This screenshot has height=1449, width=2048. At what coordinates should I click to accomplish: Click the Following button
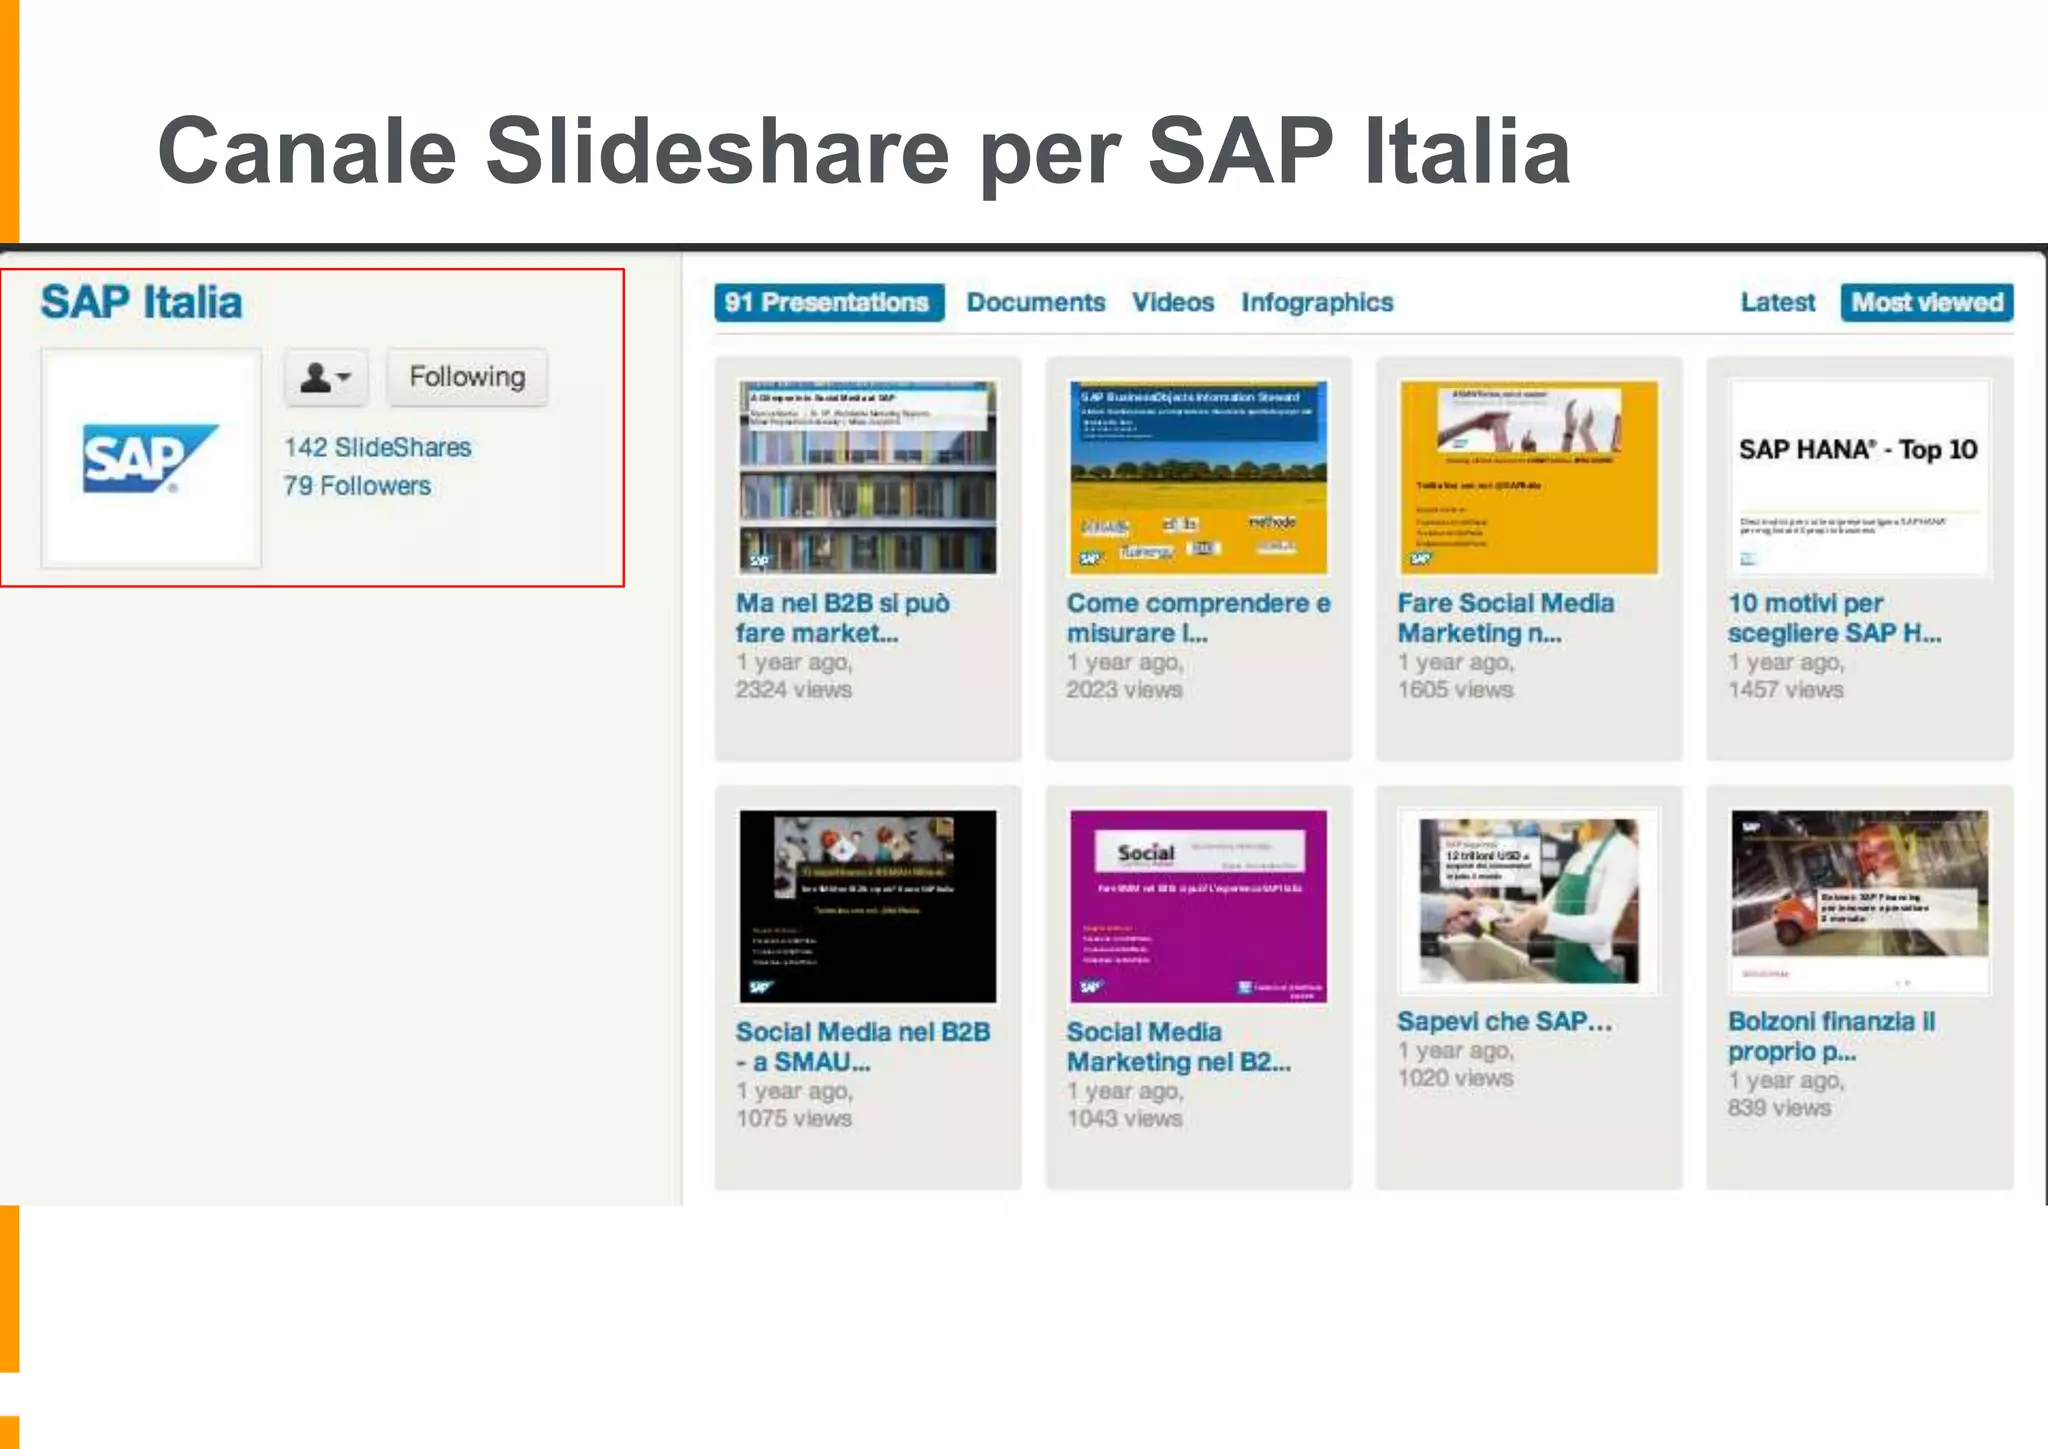coord(467,377)
